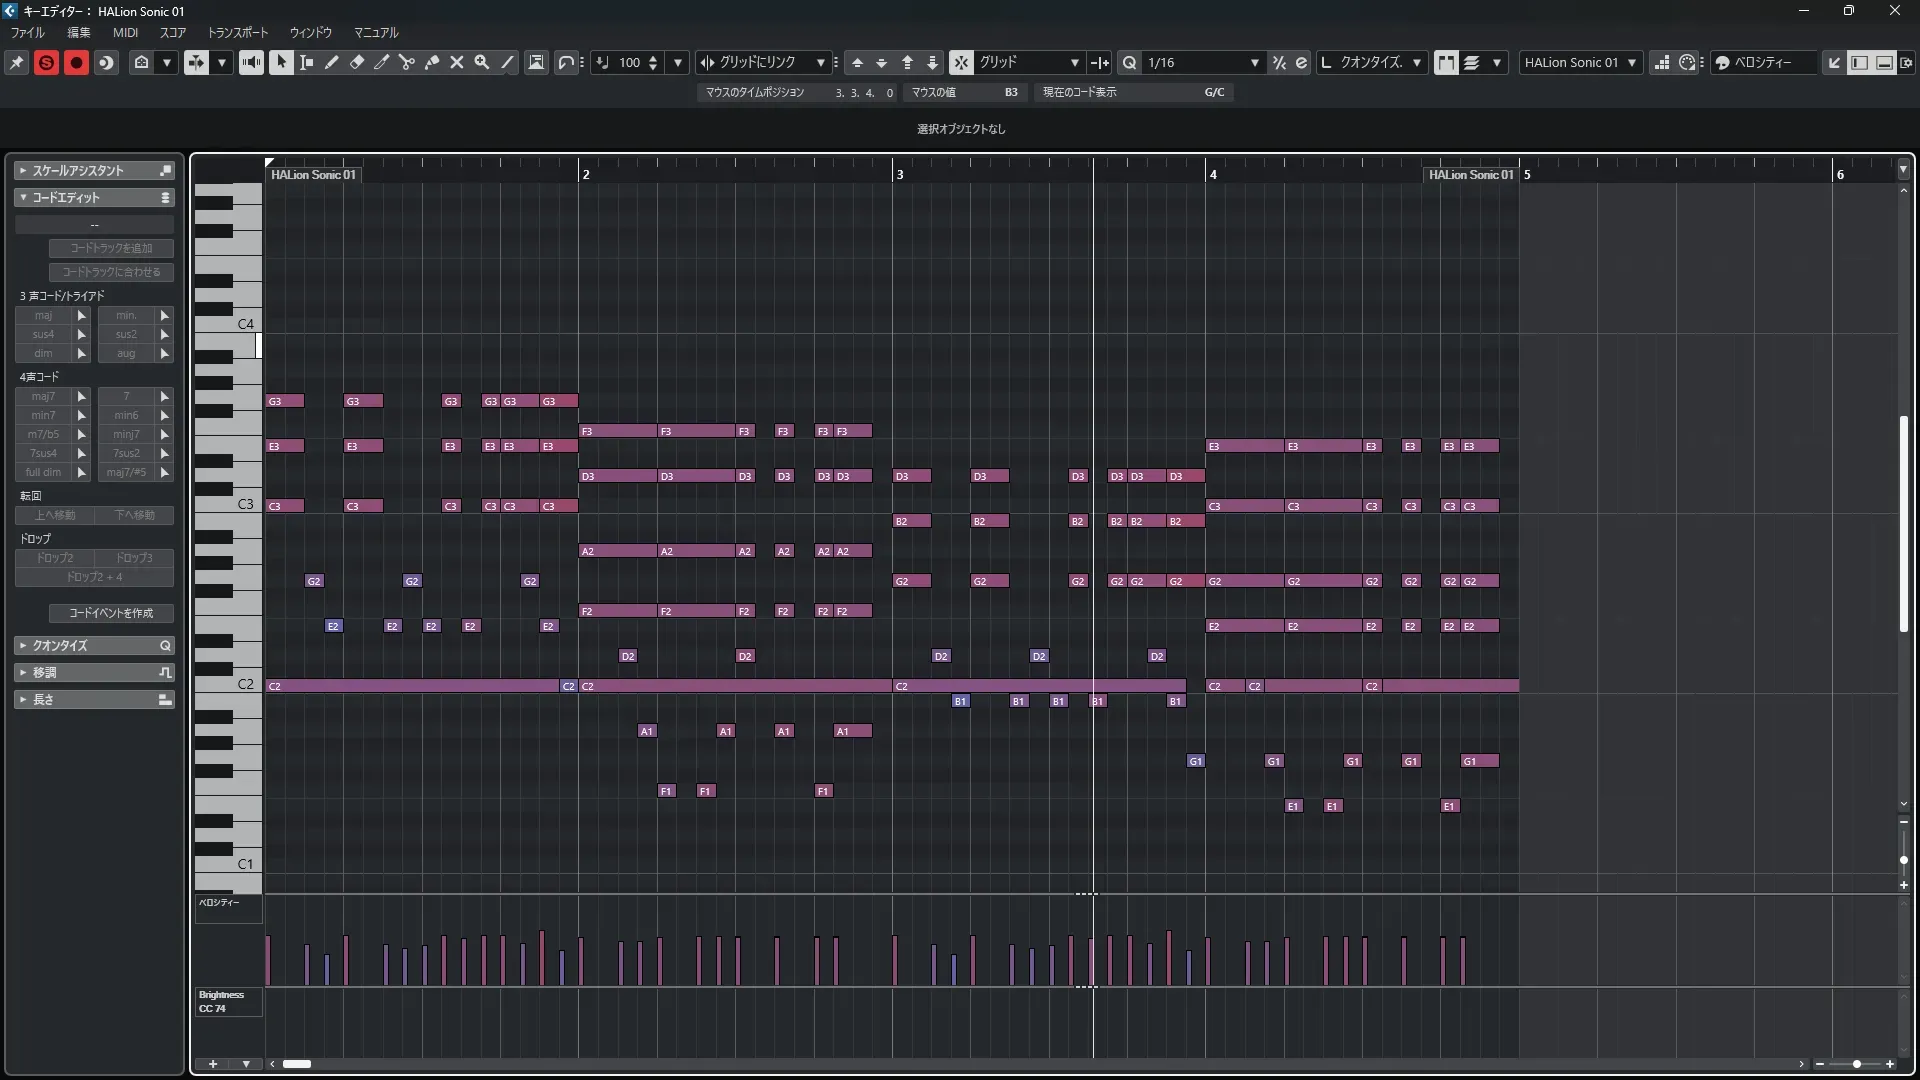Open the 1/16 quantize preset dropdown
This screenshot has width=1920, height=1080.
[x=1254, y=62]
